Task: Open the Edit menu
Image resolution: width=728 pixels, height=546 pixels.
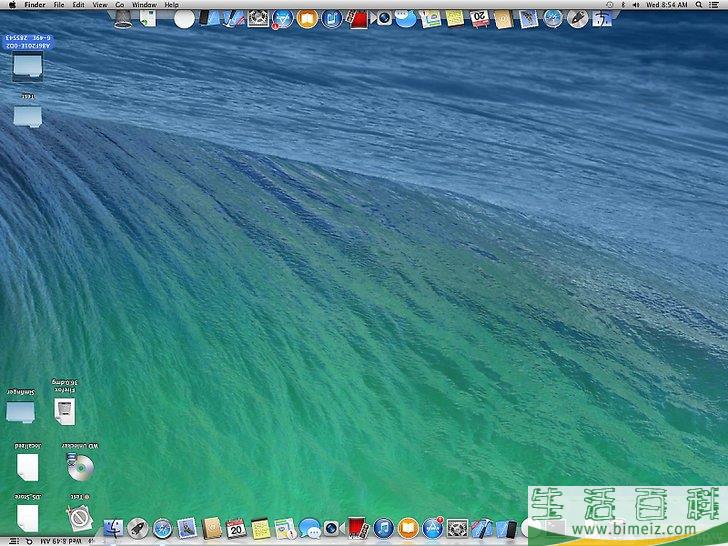Action: [78, 5]
